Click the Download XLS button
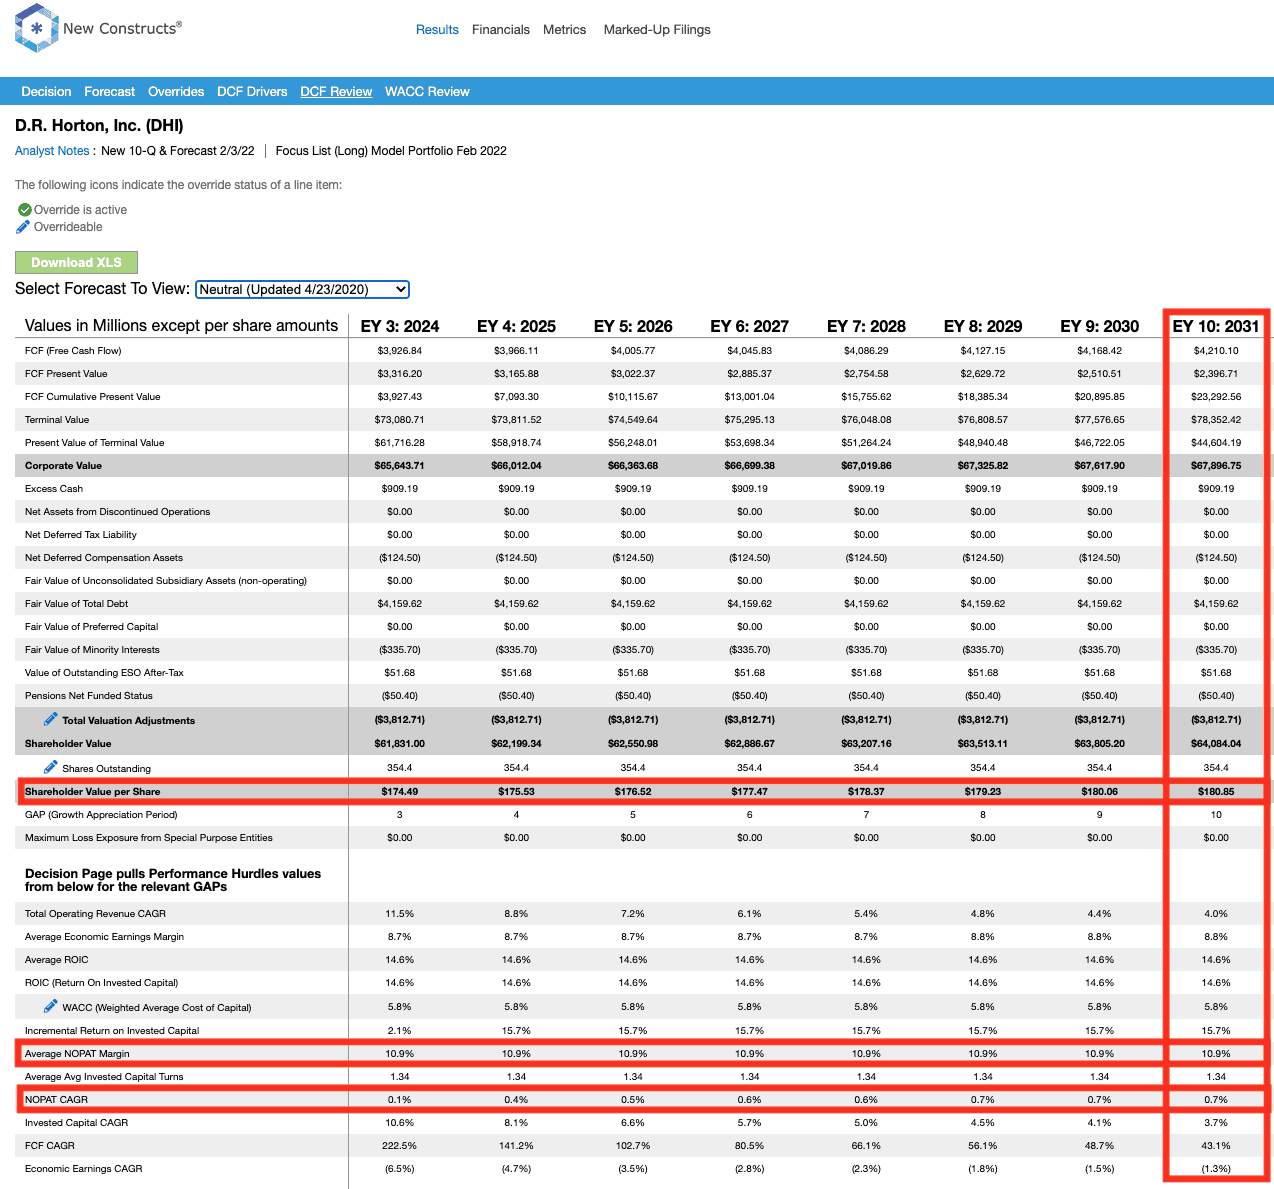The height and width of the screenshot is (1189, 1274). 76,262
